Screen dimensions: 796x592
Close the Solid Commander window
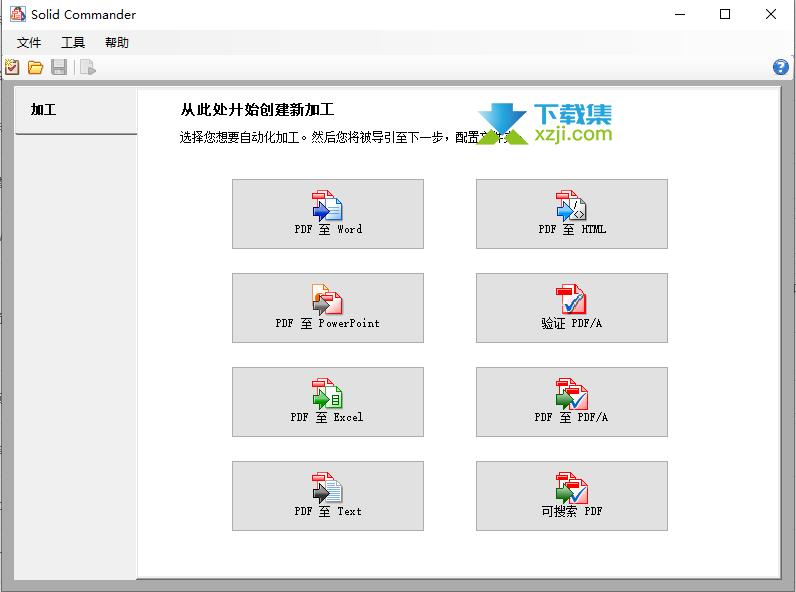(x=771, y=14)
